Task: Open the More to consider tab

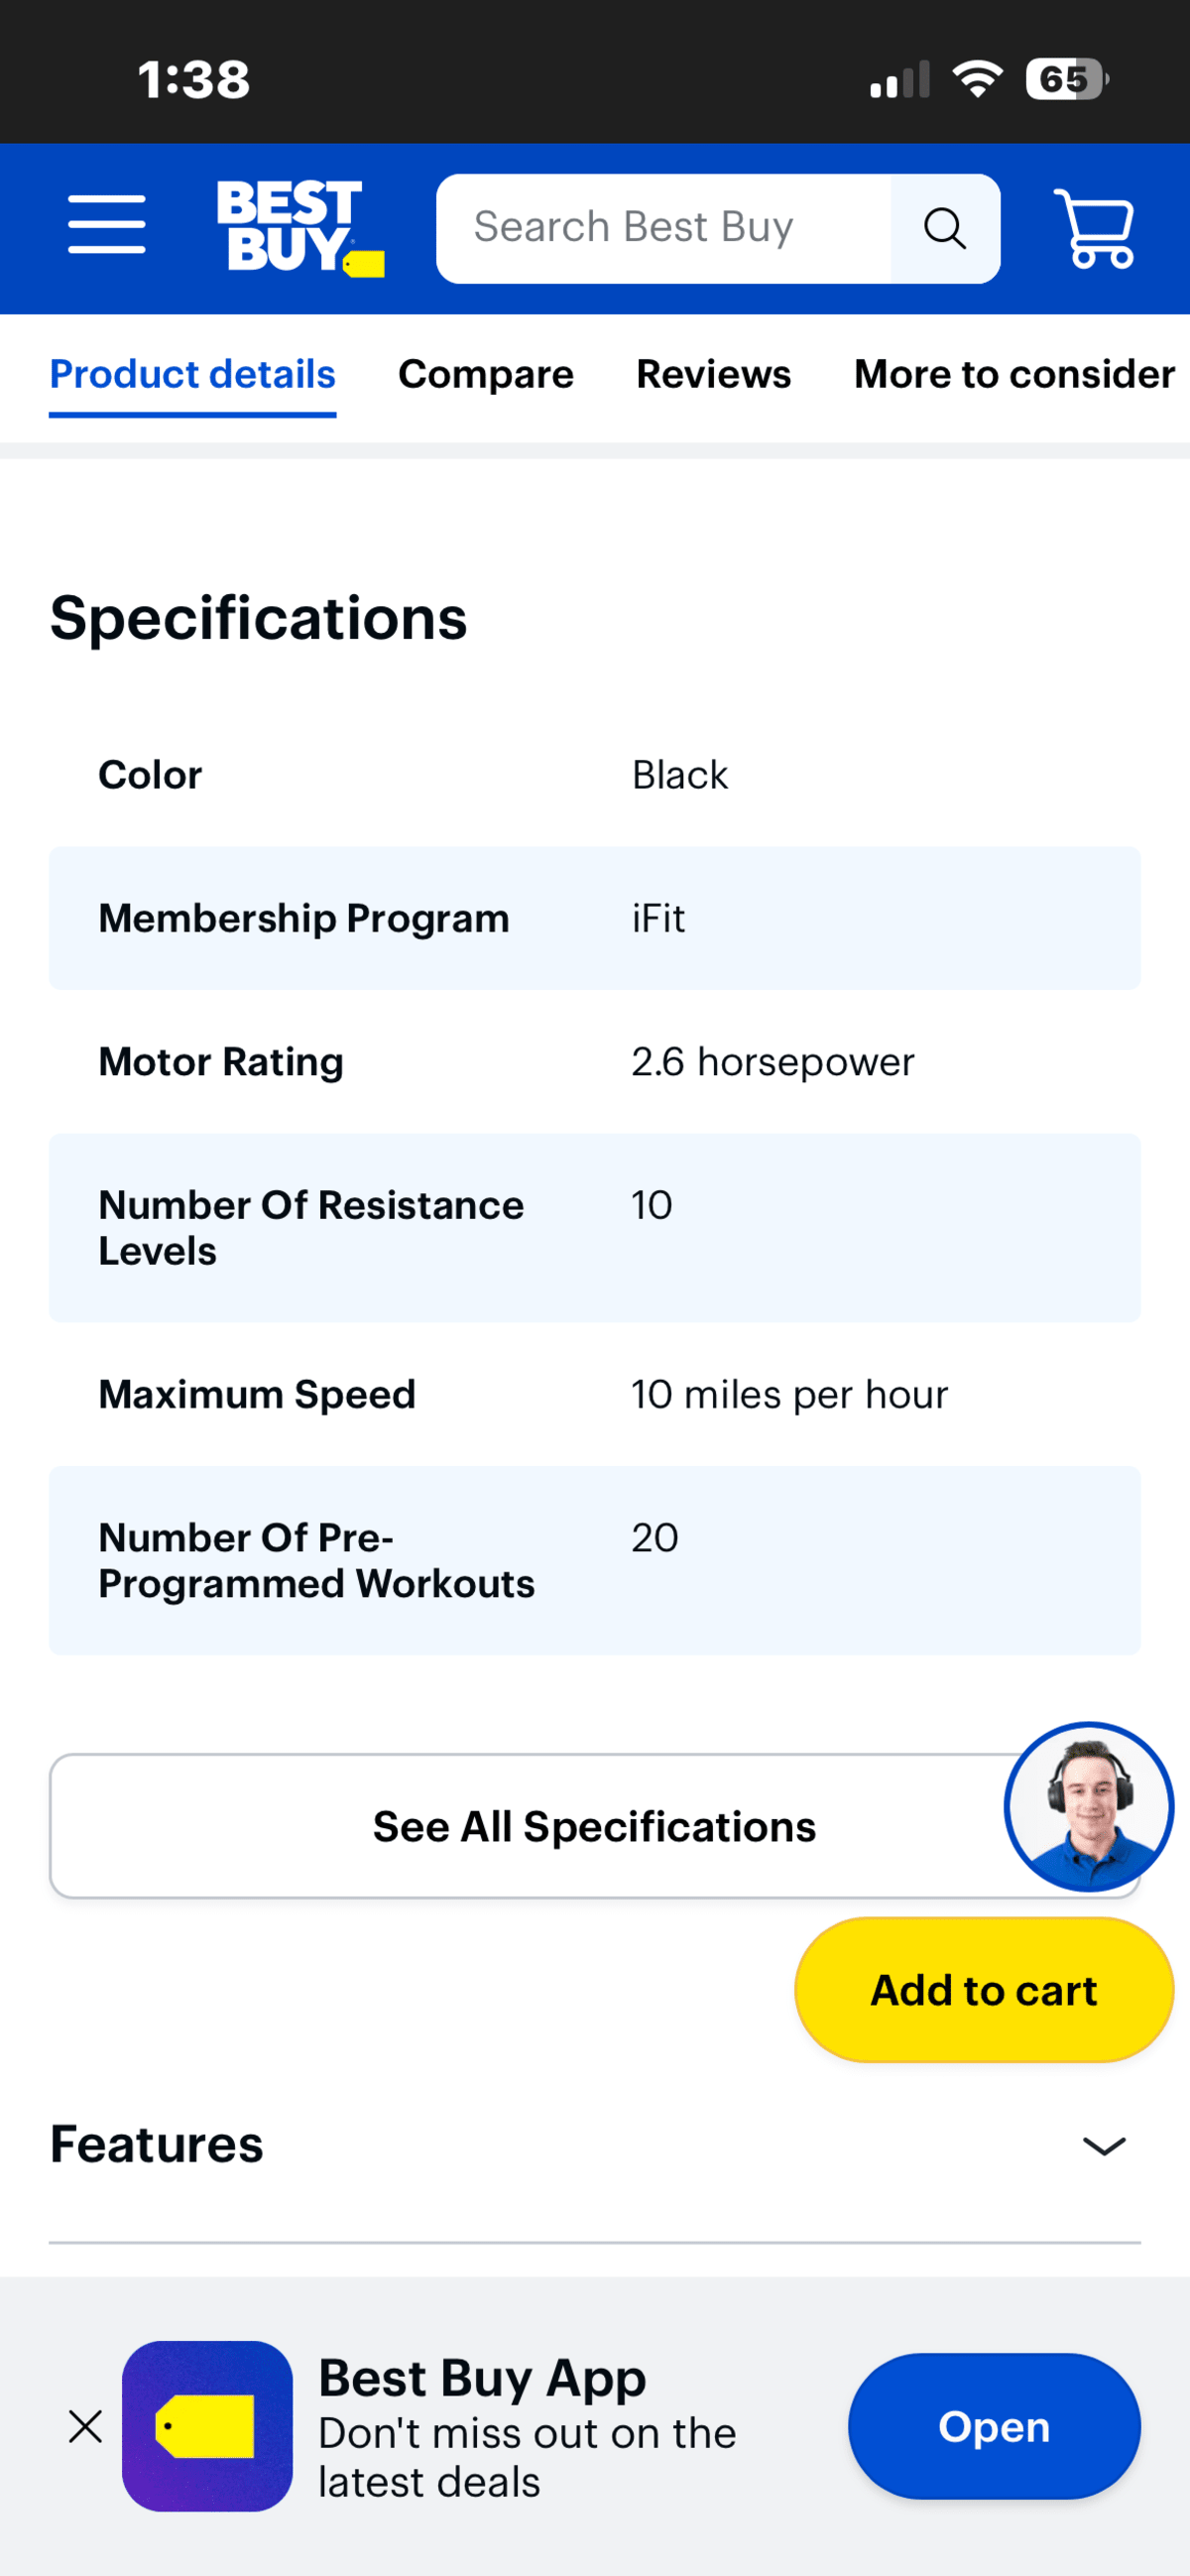Action: coord(1014,375)
